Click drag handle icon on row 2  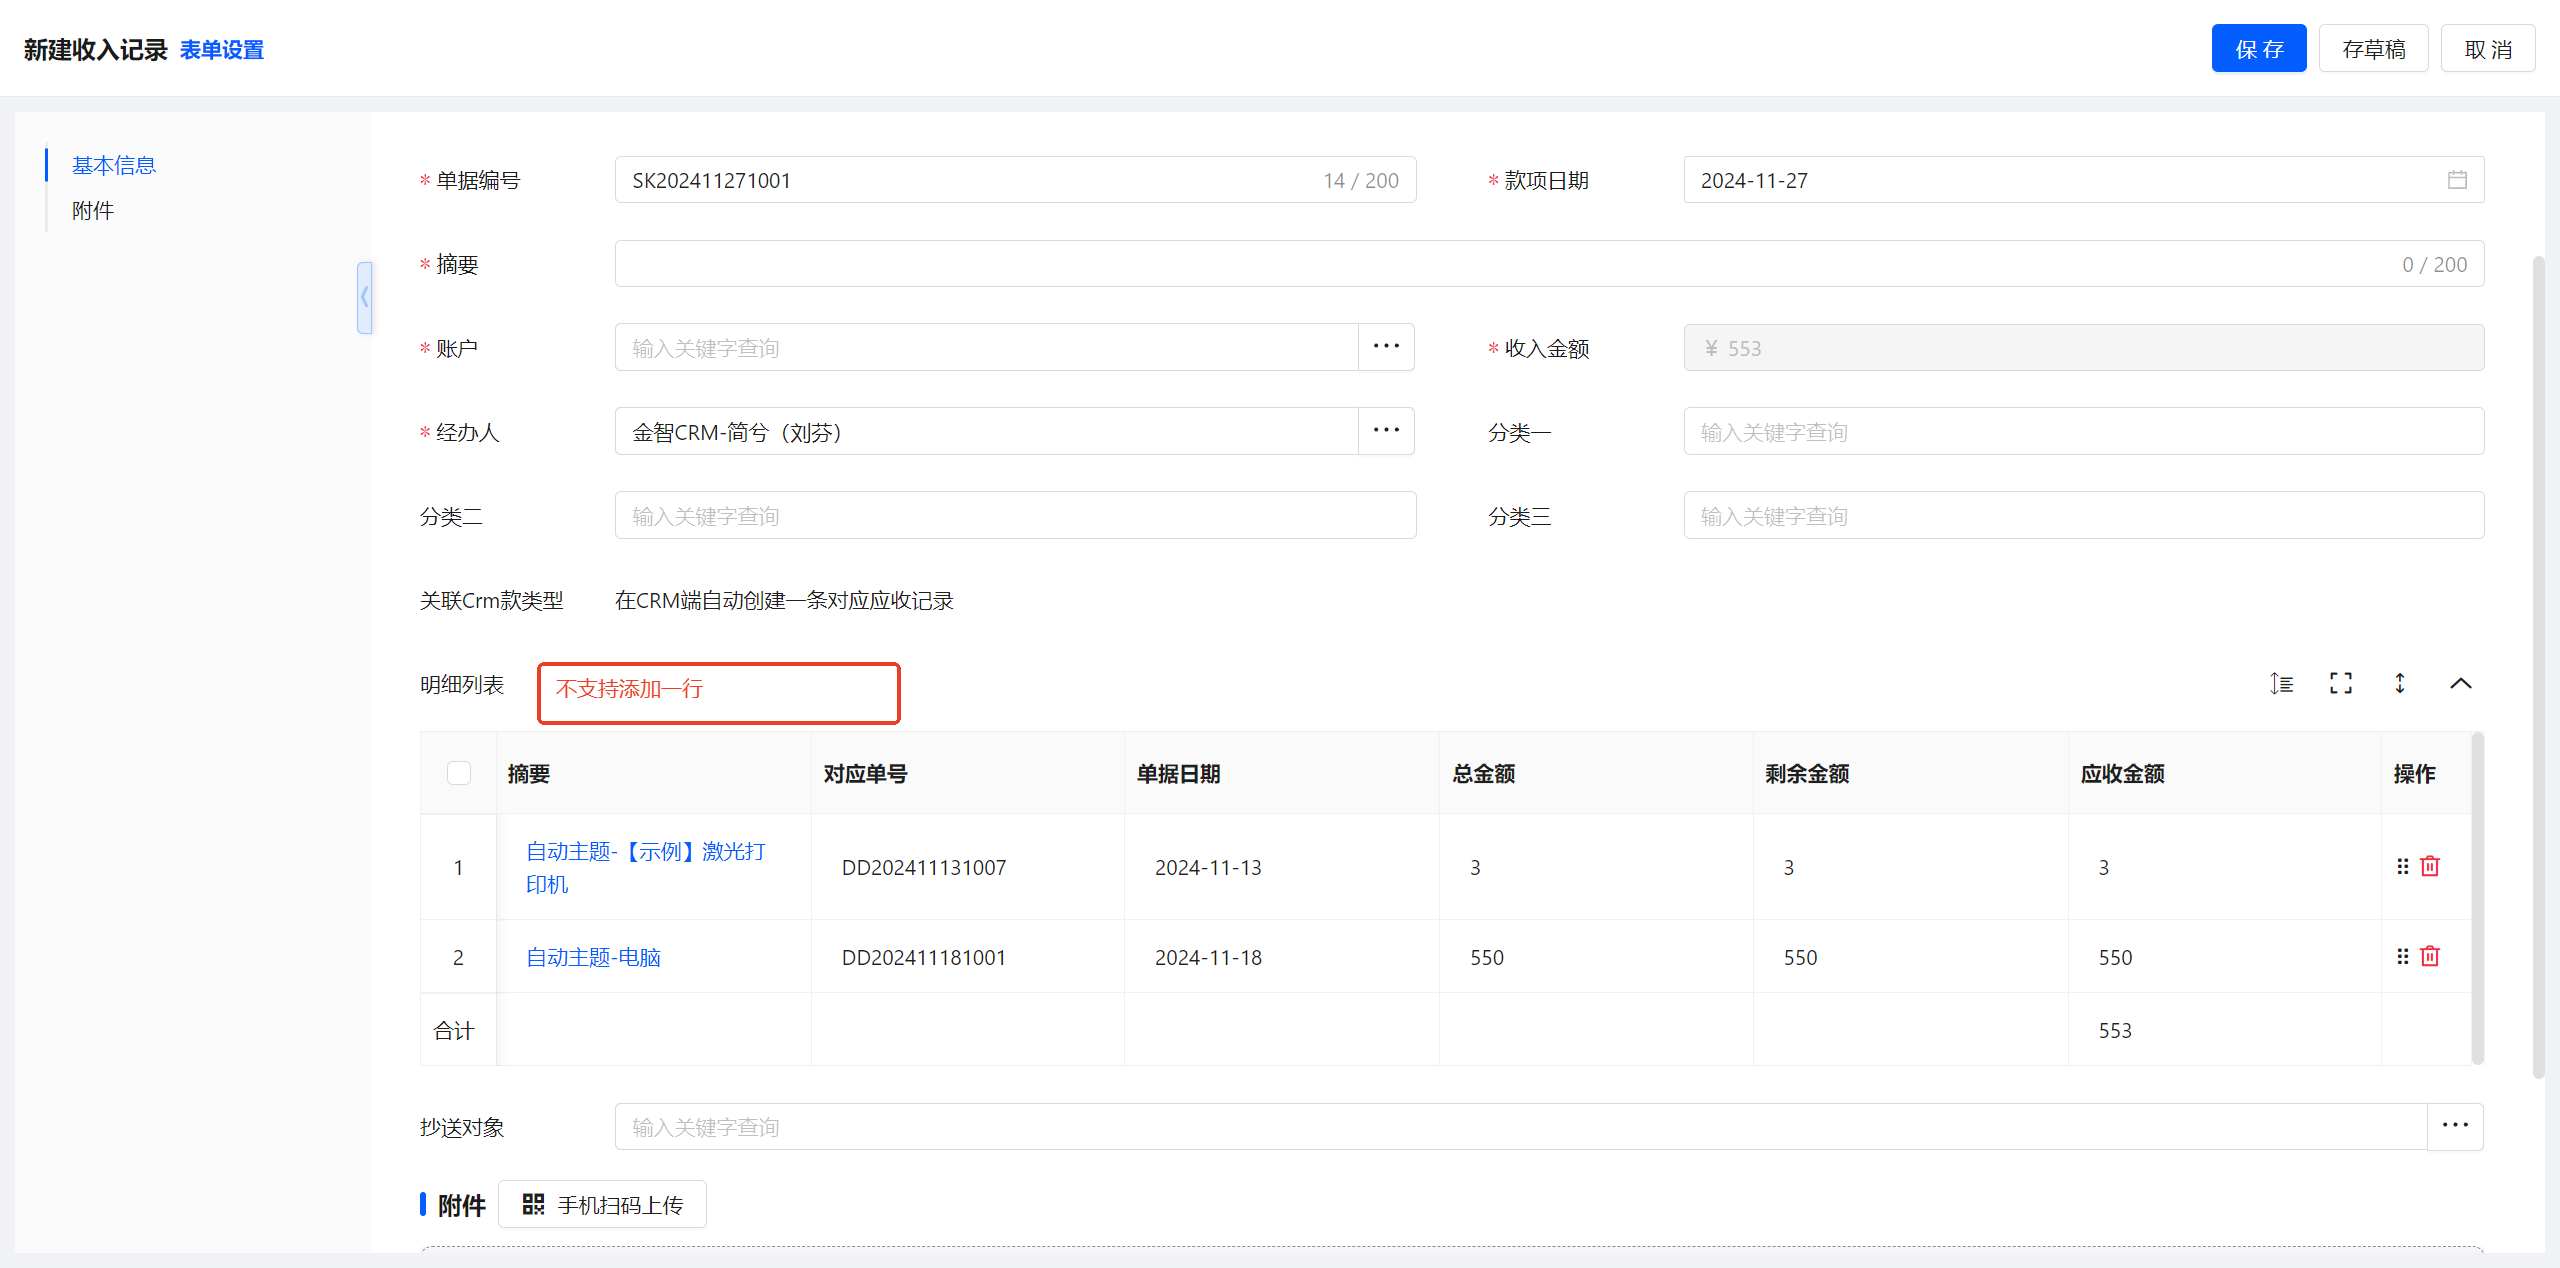[2403, 956]
